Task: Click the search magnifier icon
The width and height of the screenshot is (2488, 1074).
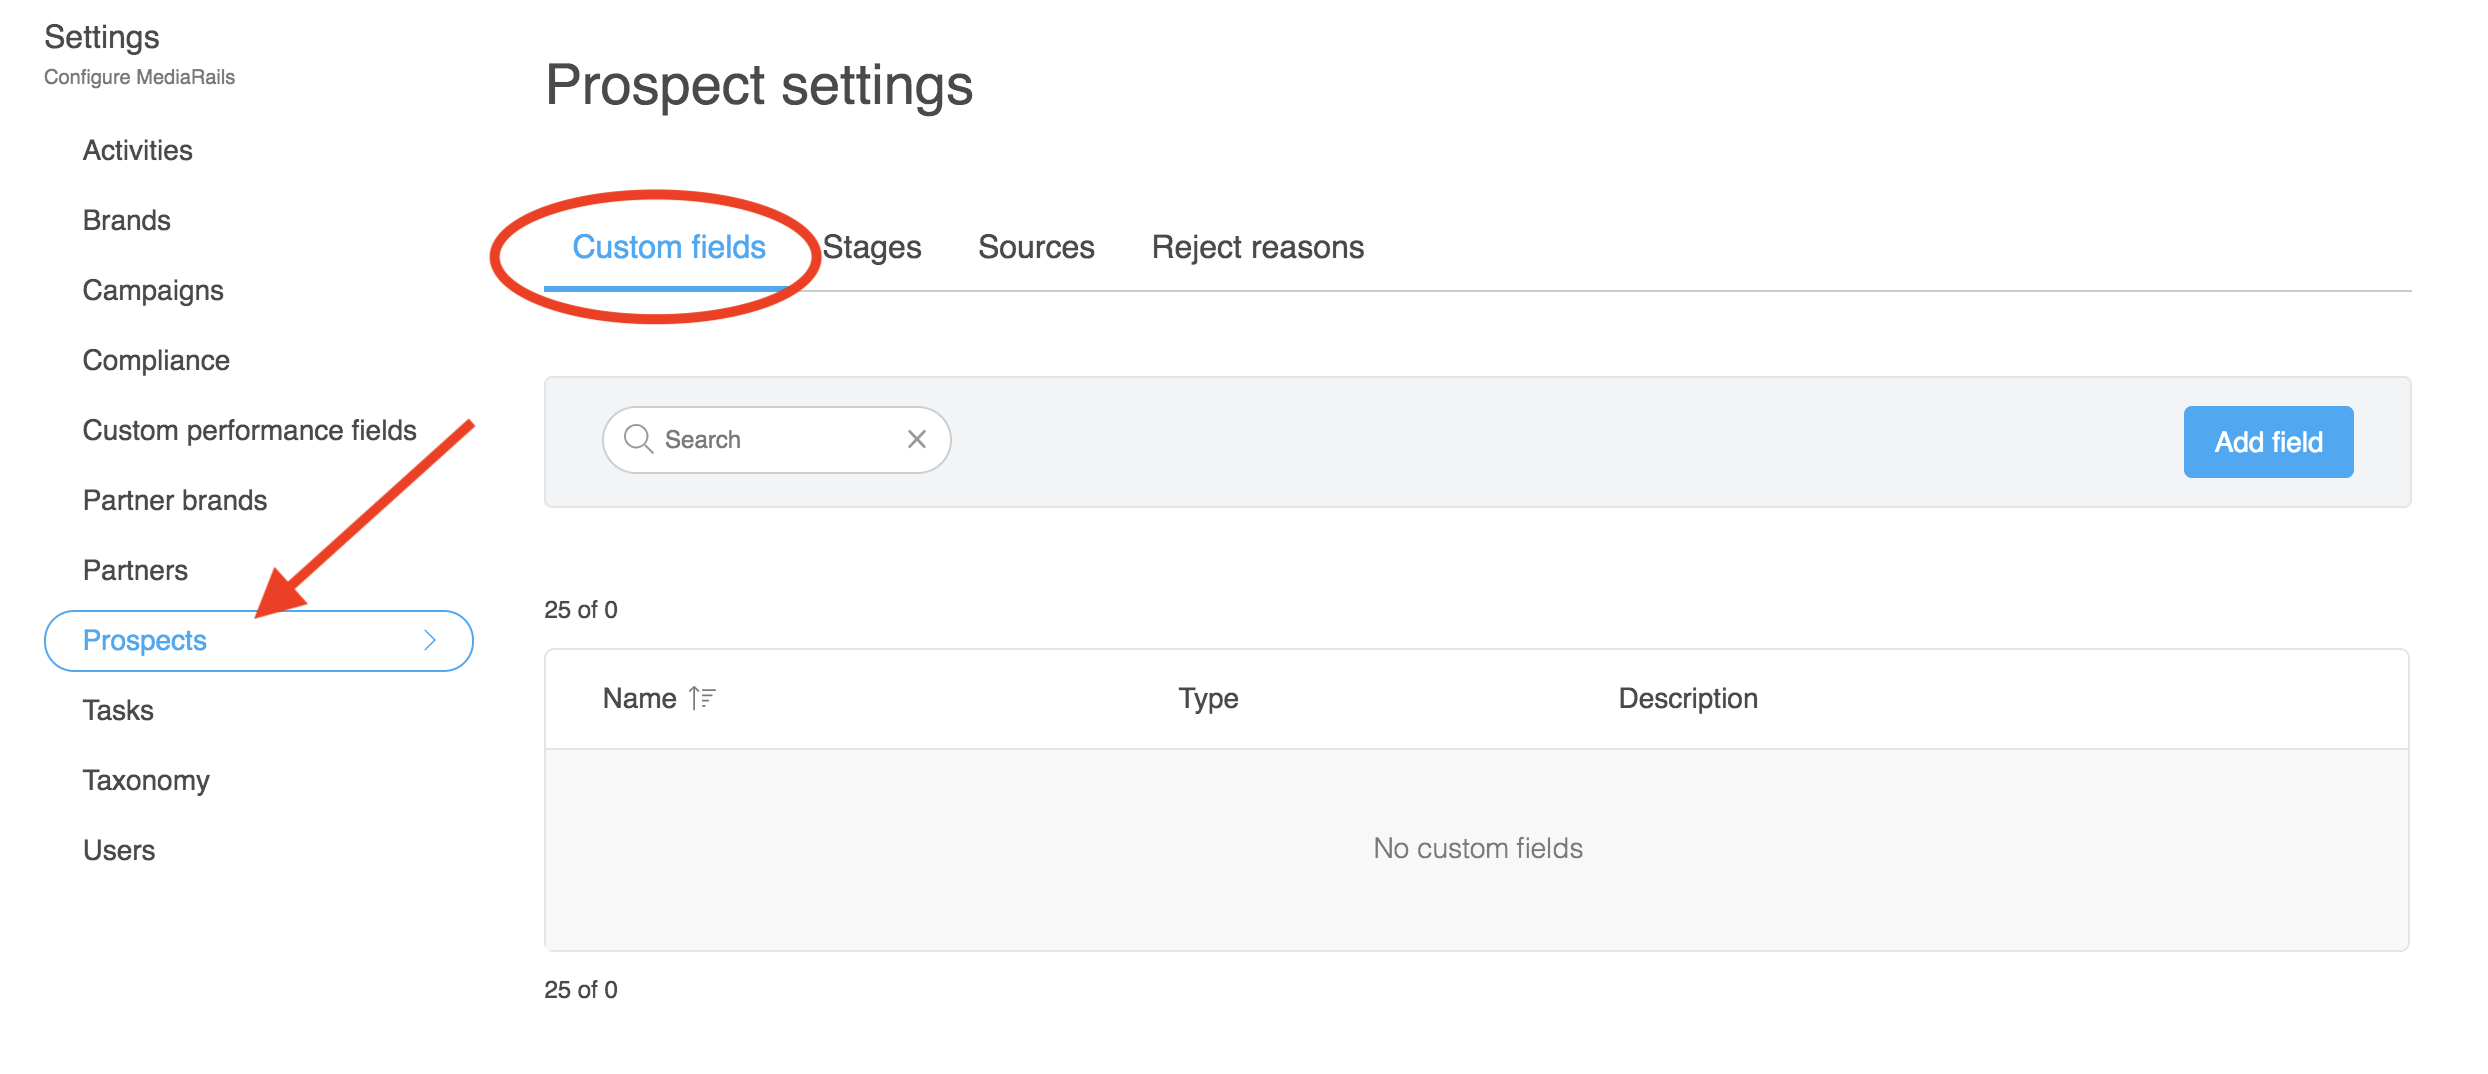Action: [638, 439]
